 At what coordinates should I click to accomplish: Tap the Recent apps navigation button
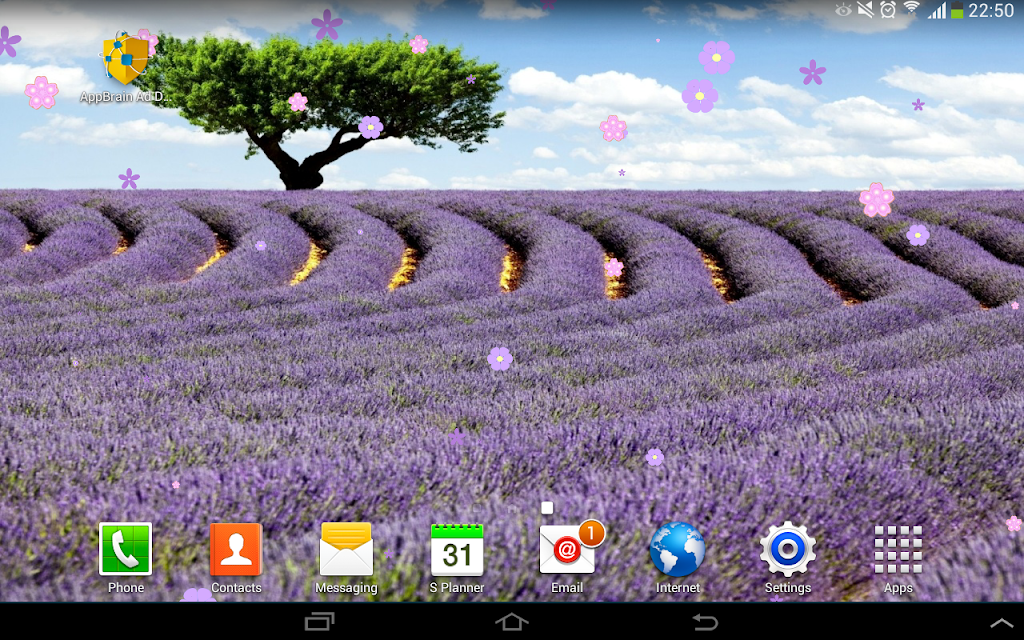(x=319, y=621)
